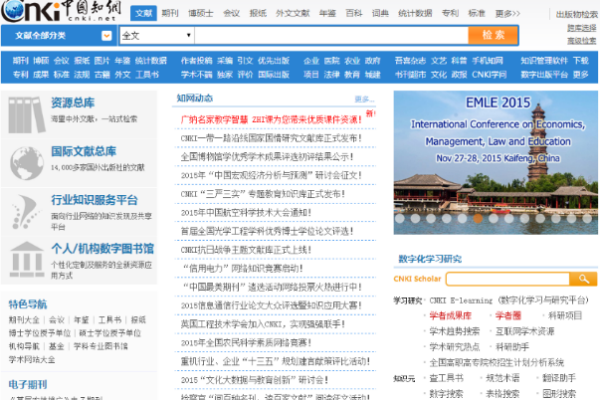
Task: Select the orange active banner dot
Action: [478, 218]
